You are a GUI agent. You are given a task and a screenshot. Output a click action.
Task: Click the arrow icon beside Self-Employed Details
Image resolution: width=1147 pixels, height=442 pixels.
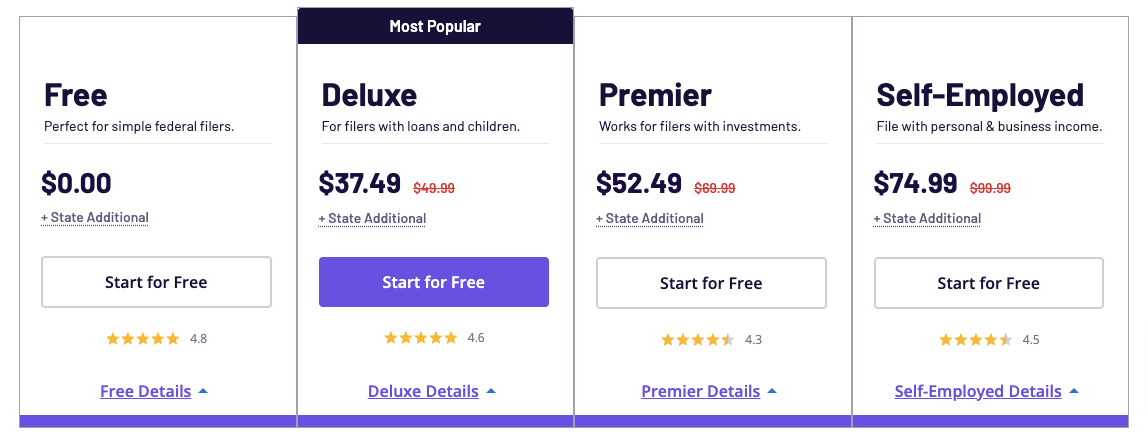coord(1073,392)
